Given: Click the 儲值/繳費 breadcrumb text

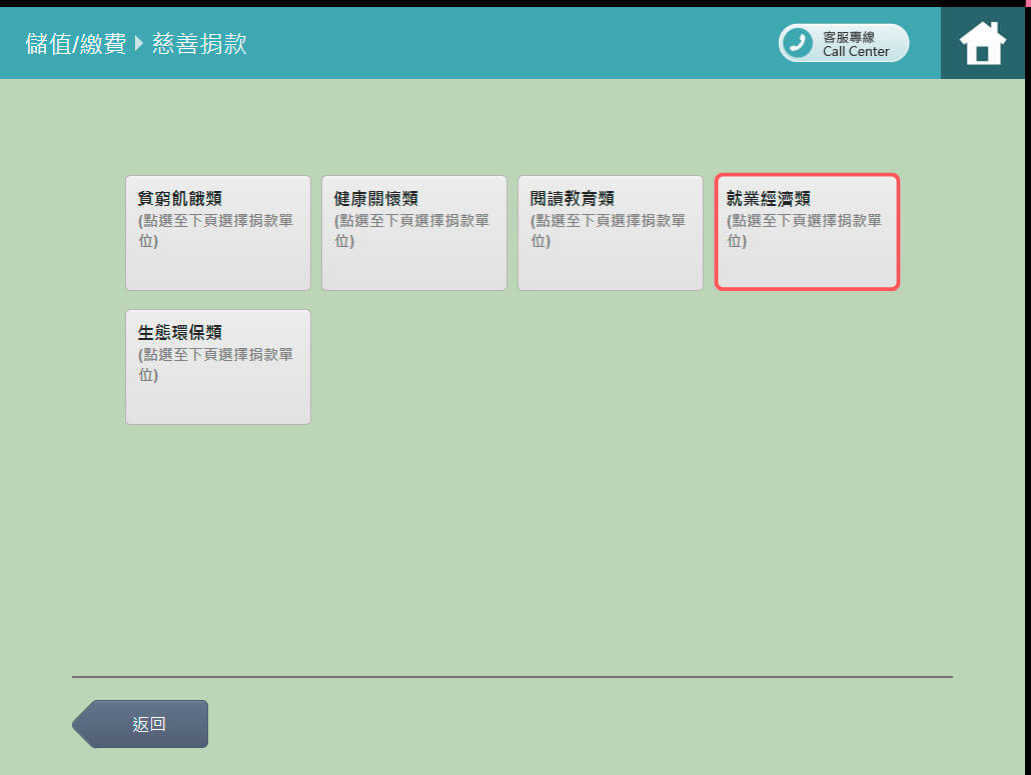Looking at the screenshot, I should click(76, 44).
